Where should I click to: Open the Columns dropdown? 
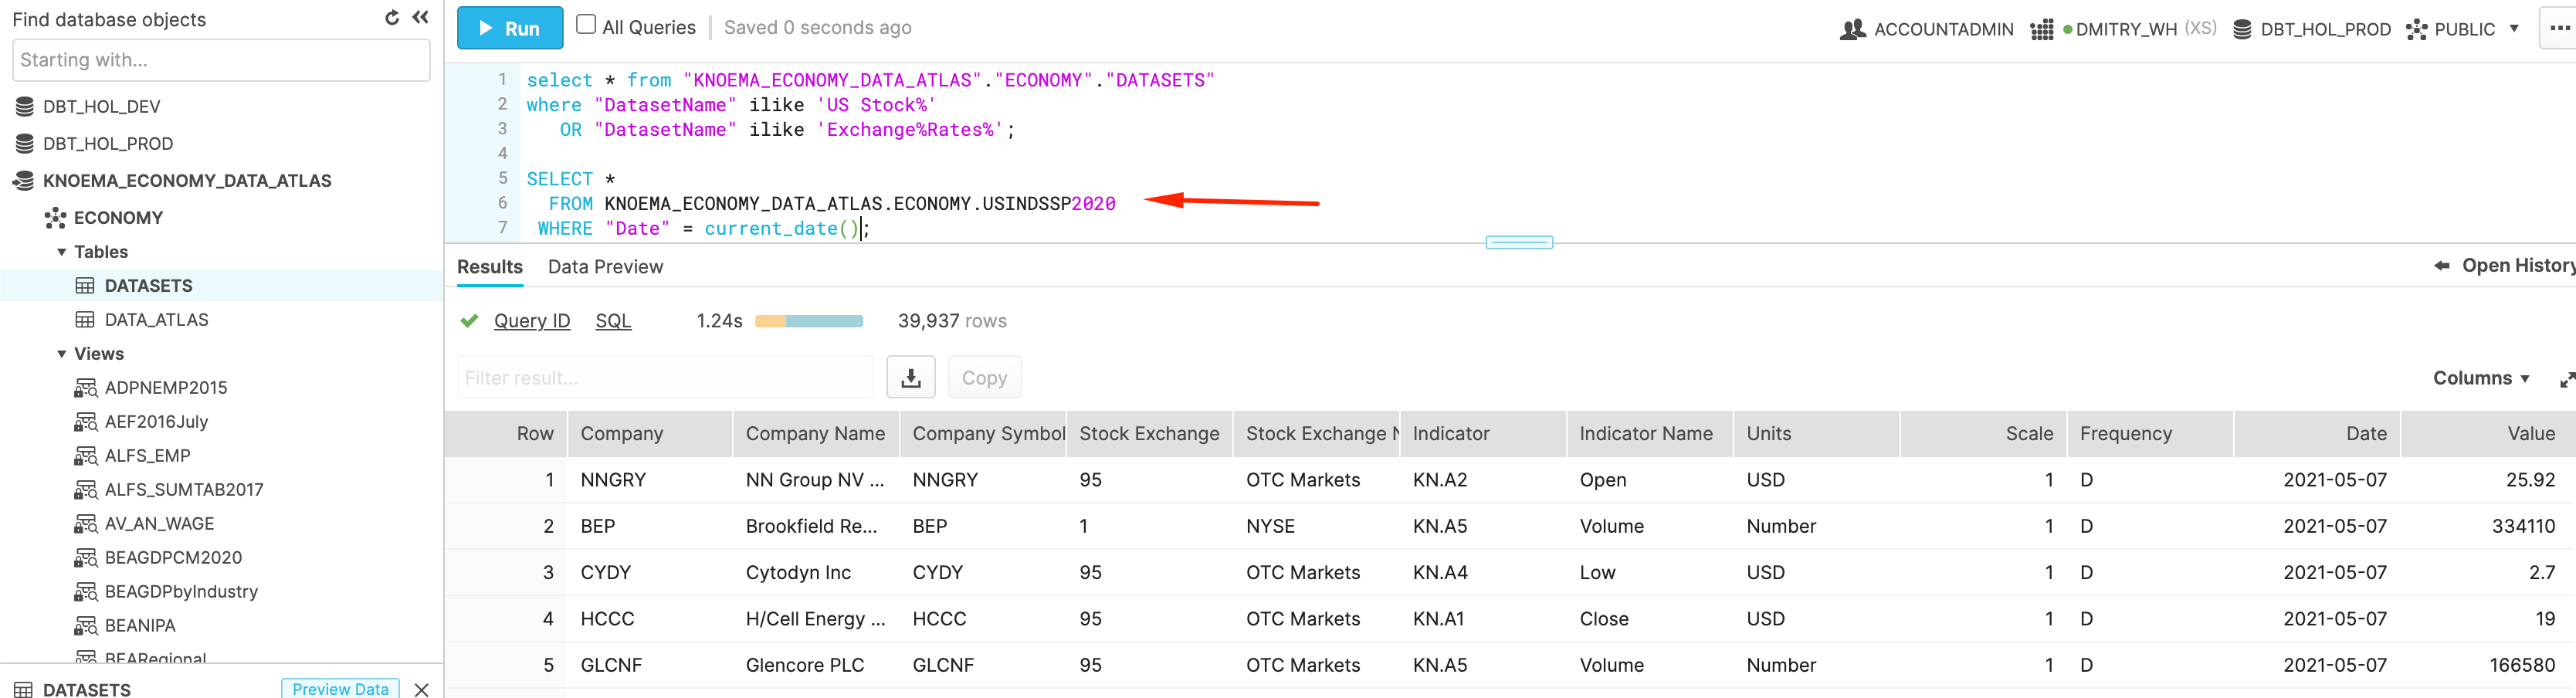pos(2481,378)
